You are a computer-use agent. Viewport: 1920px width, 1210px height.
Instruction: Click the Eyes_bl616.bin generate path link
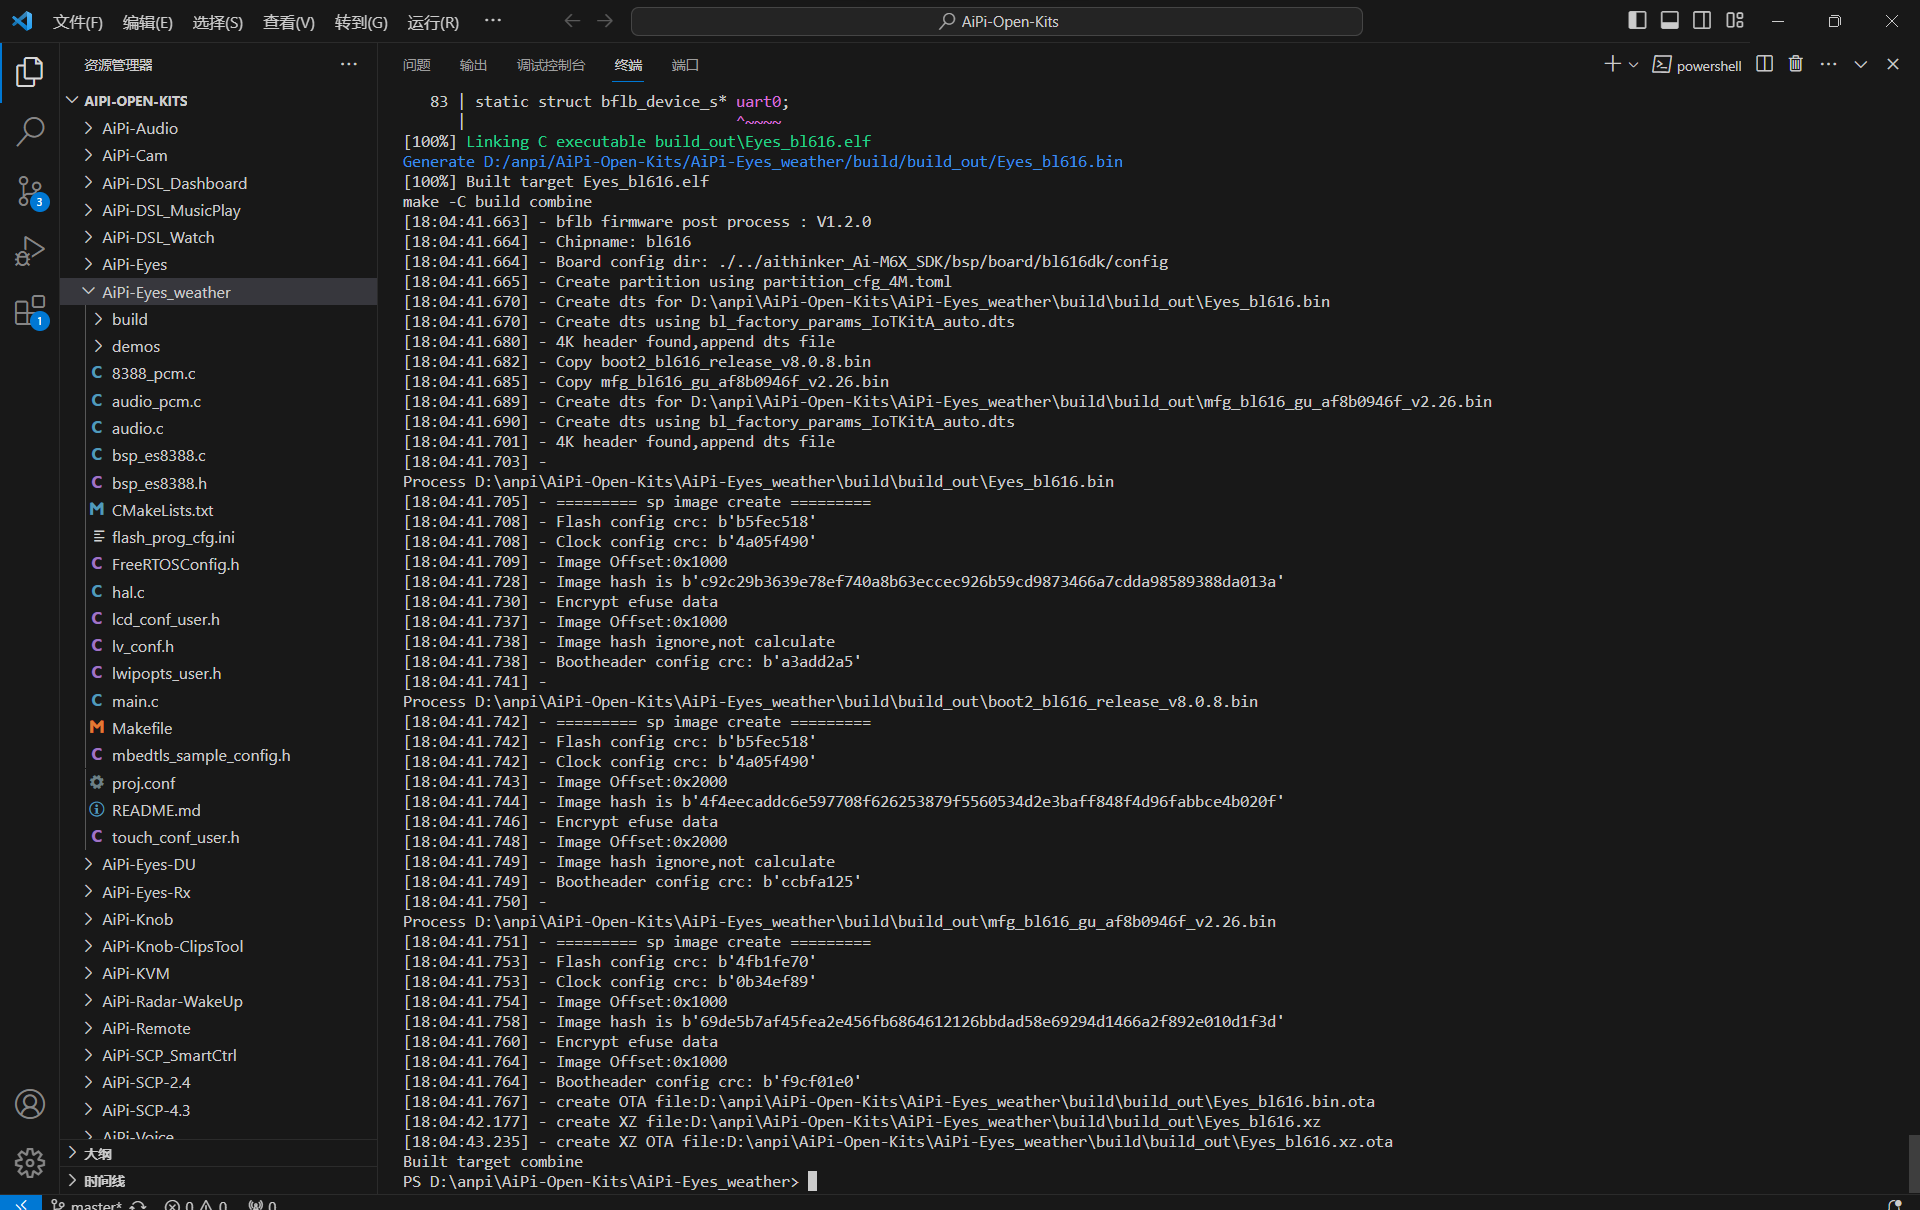click(803, 161)
